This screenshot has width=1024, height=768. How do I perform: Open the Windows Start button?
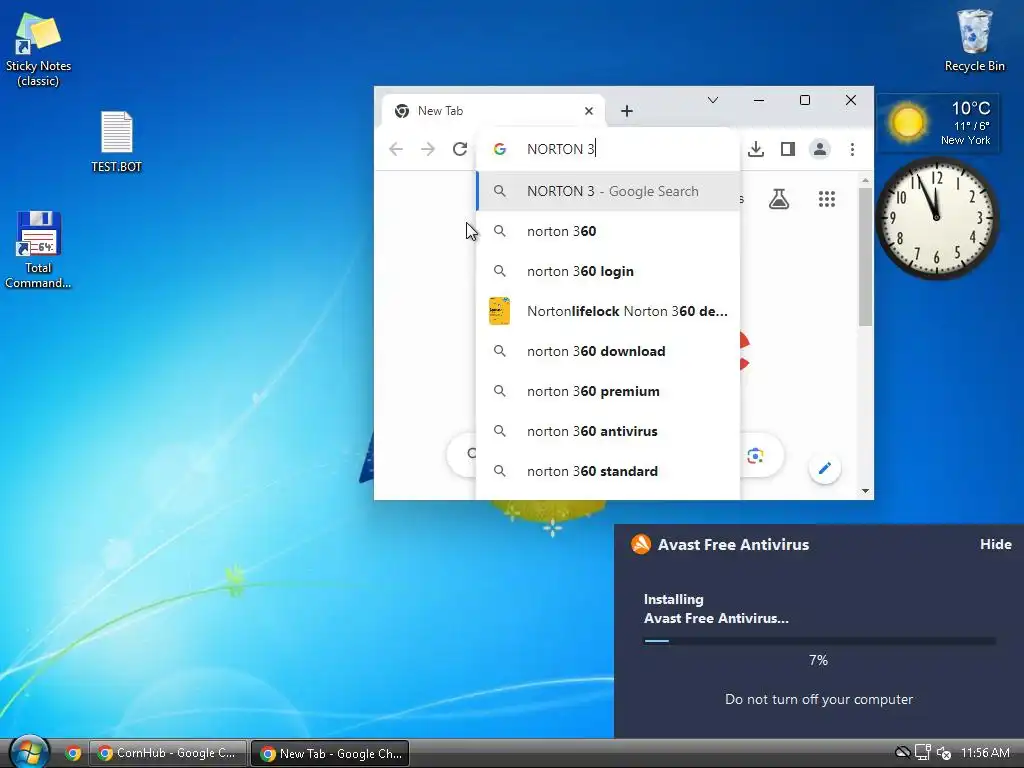pyautogui.click(x=29, y=753)
